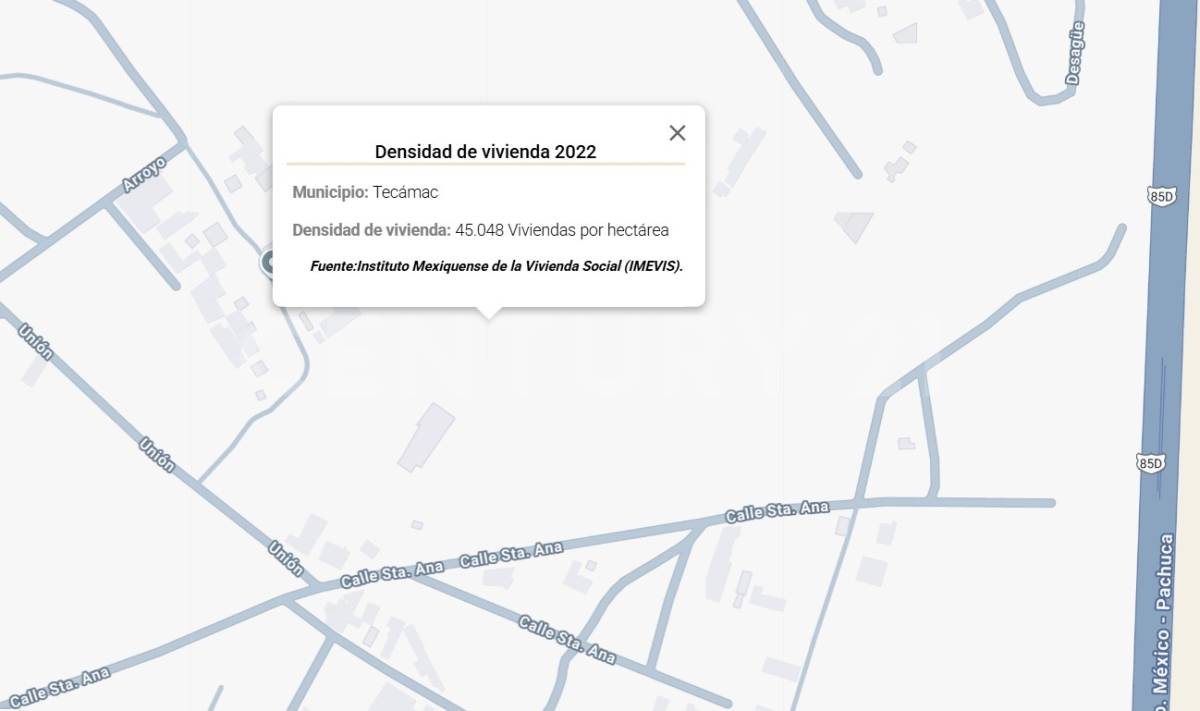Image resolution: width=1200 pixels, height=711 pixels.
Task: Close the Densidad de vivienda popup
Action: point(677,133)
